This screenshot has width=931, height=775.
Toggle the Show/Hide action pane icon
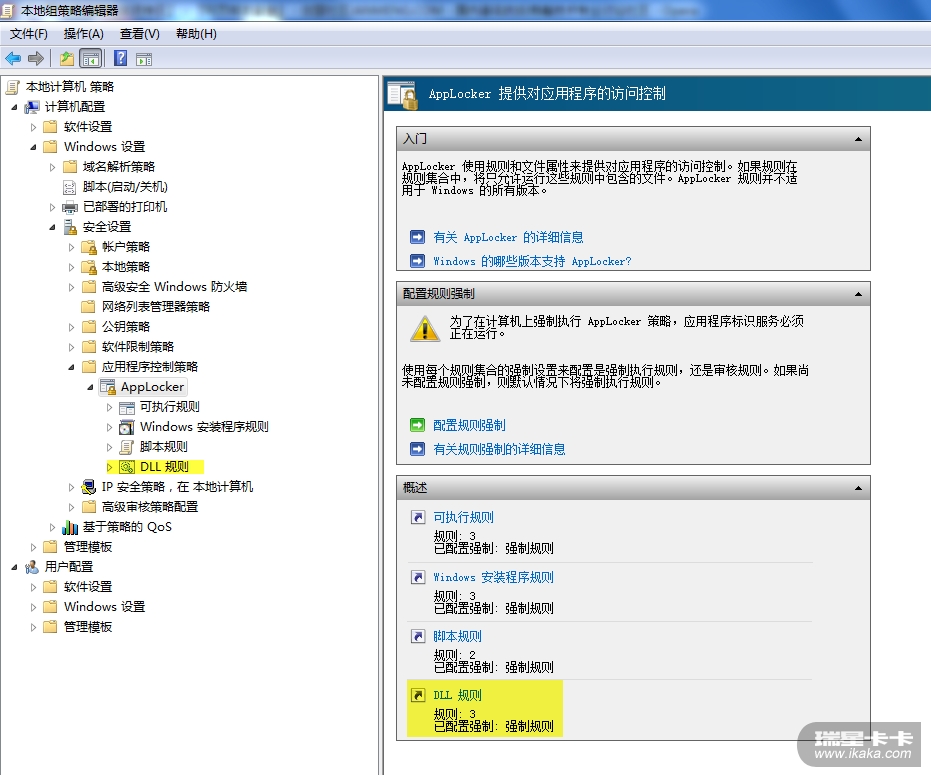click(144, 59)
